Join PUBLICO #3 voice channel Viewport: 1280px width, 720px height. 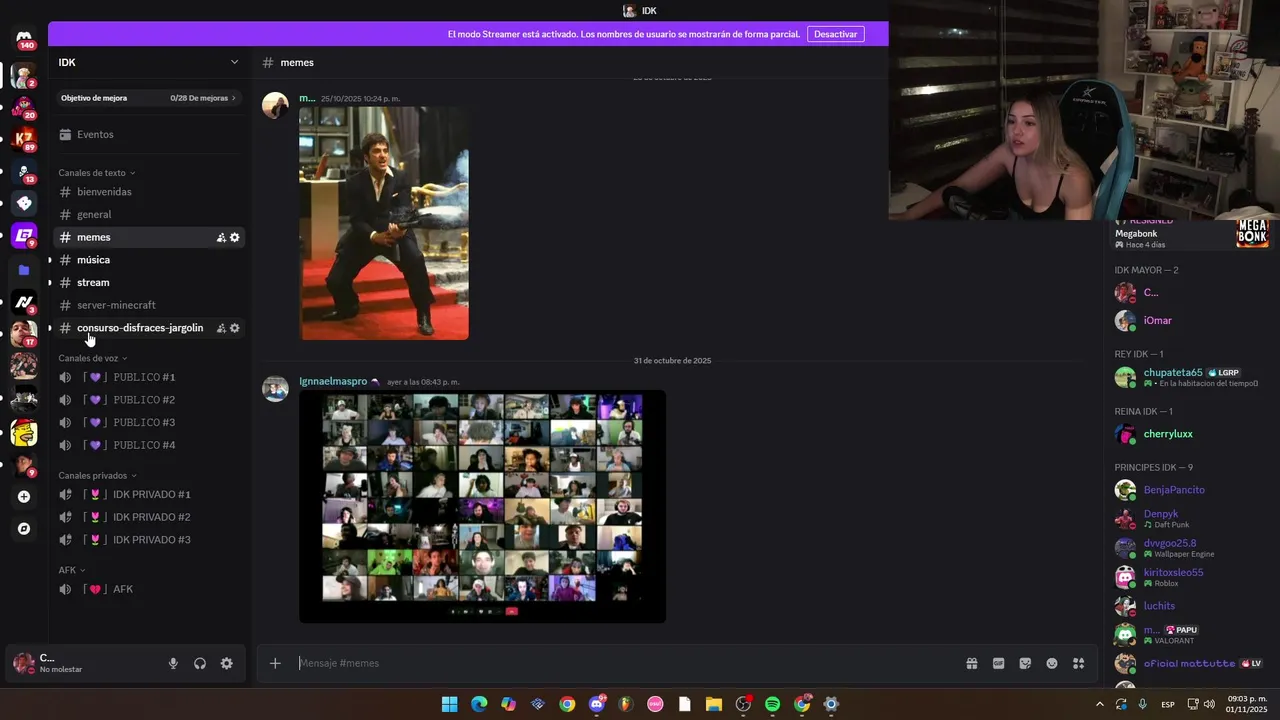point(150,422)
